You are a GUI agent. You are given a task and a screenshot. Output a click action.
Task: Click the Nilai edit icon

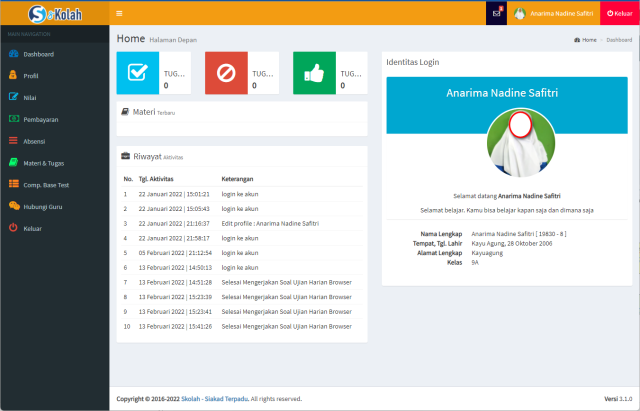click(x=13, y=97)
